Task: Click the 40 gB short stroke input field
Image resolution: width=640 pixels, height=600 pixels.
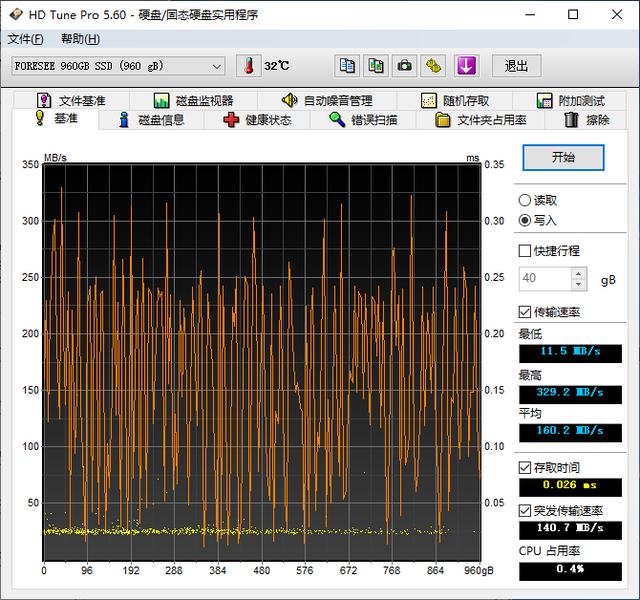Action: tap(545, 278)
